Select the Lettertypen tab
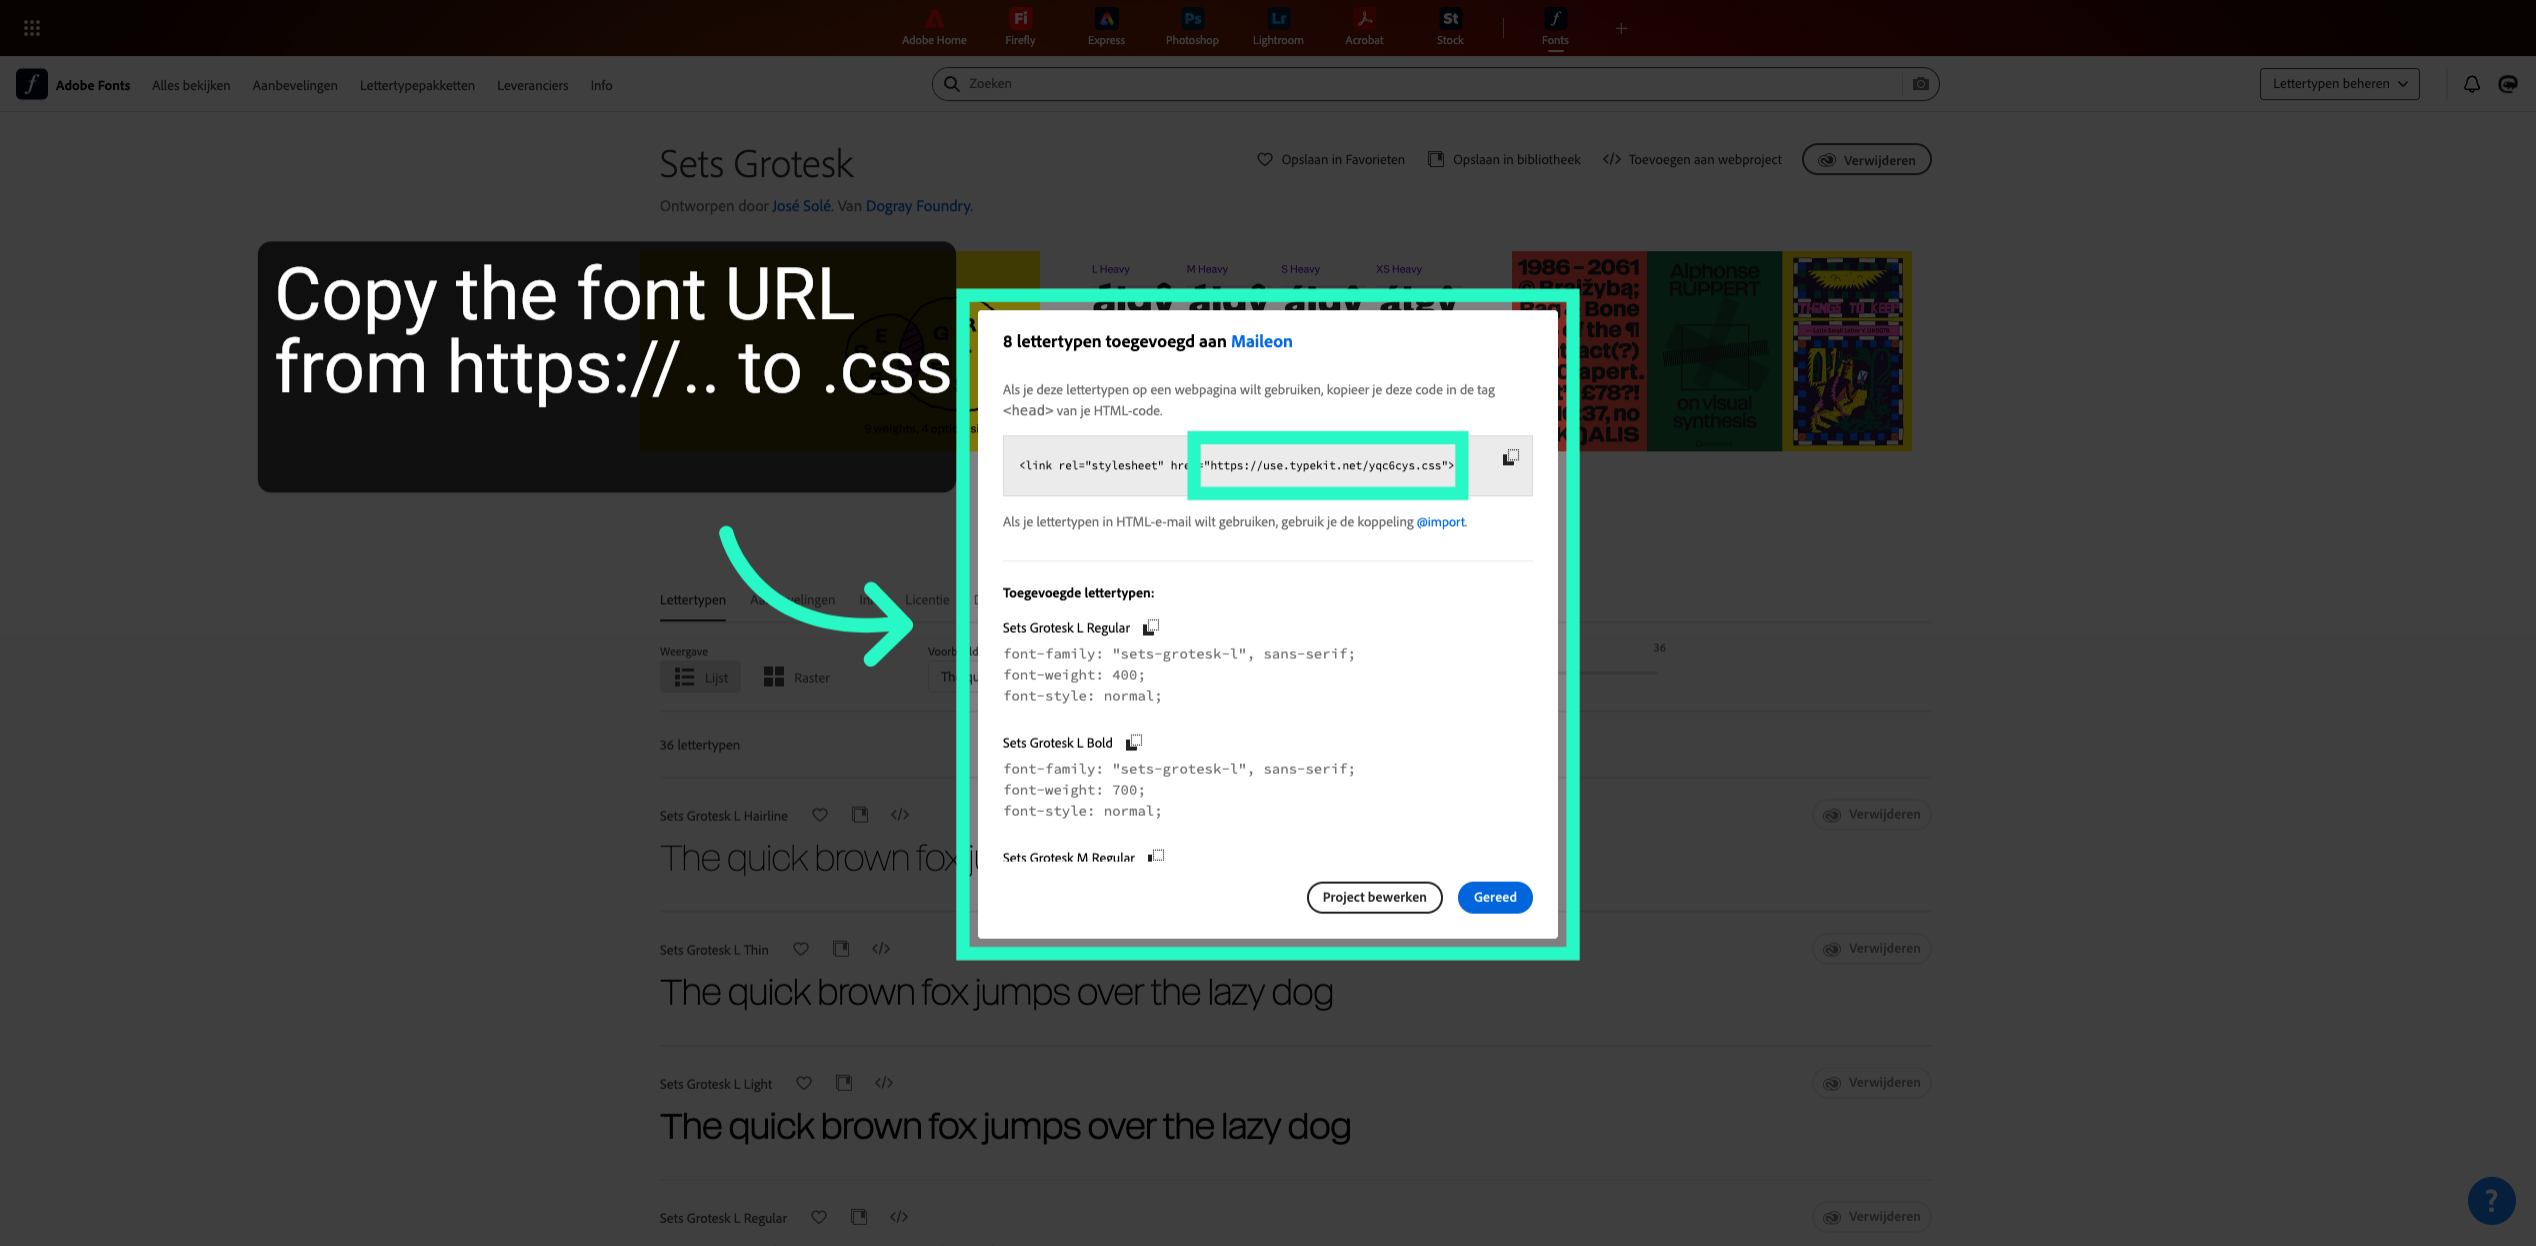 (693, 600)
